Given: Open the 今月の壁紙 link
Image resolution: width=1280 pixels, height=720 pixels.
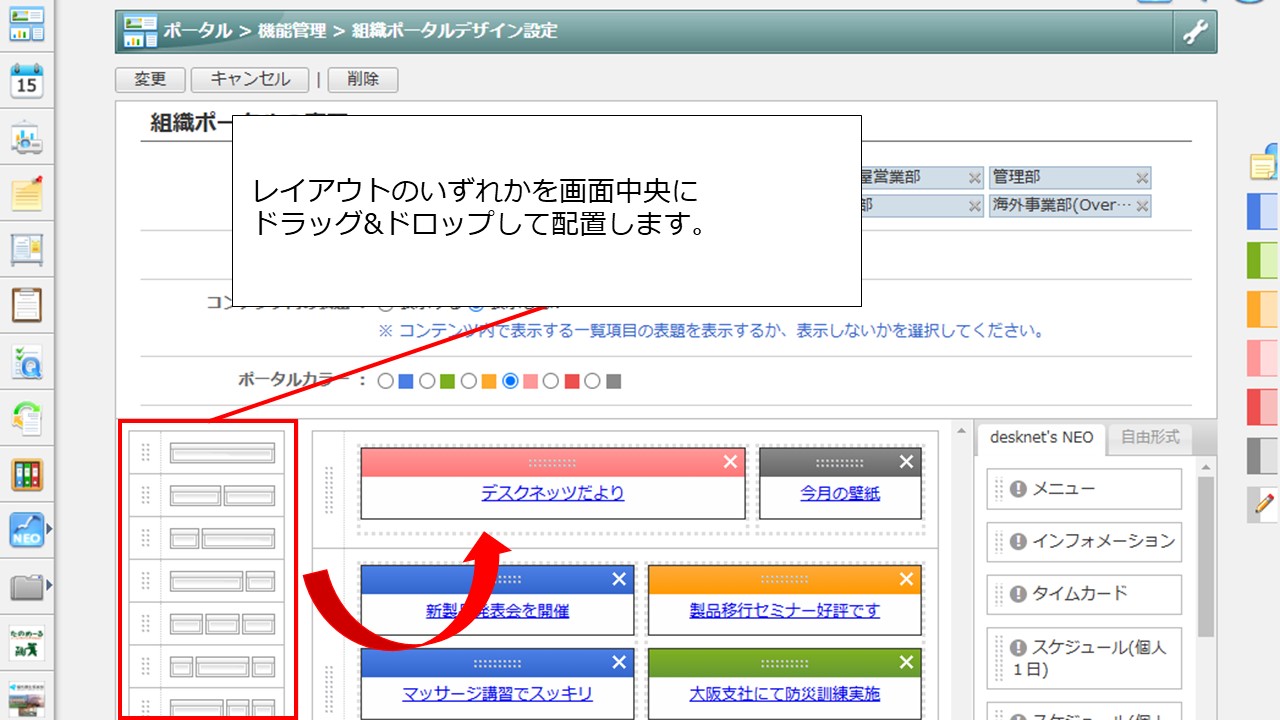Looking at the screenshot, I should [x=839, y=493].
